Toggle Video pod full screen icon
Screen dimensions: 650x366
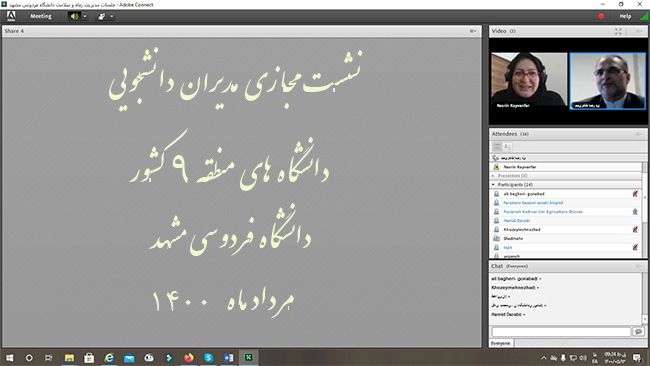tap(618, 31)
